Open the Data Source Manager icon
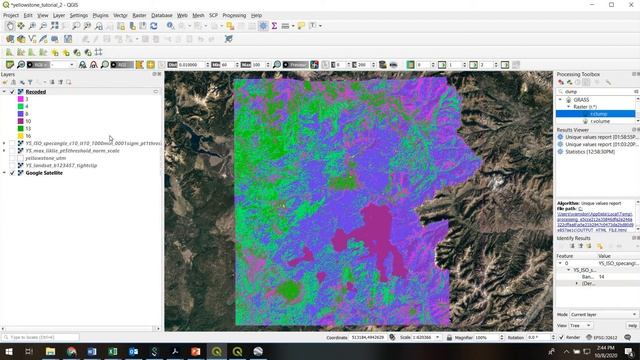This screenshot has height=360, width=640. tap(10, 39)
